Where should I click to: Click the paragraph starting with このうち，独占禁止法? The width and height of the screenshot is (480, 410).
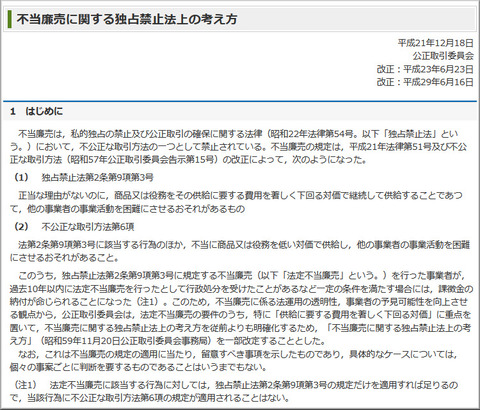[241, 308]
